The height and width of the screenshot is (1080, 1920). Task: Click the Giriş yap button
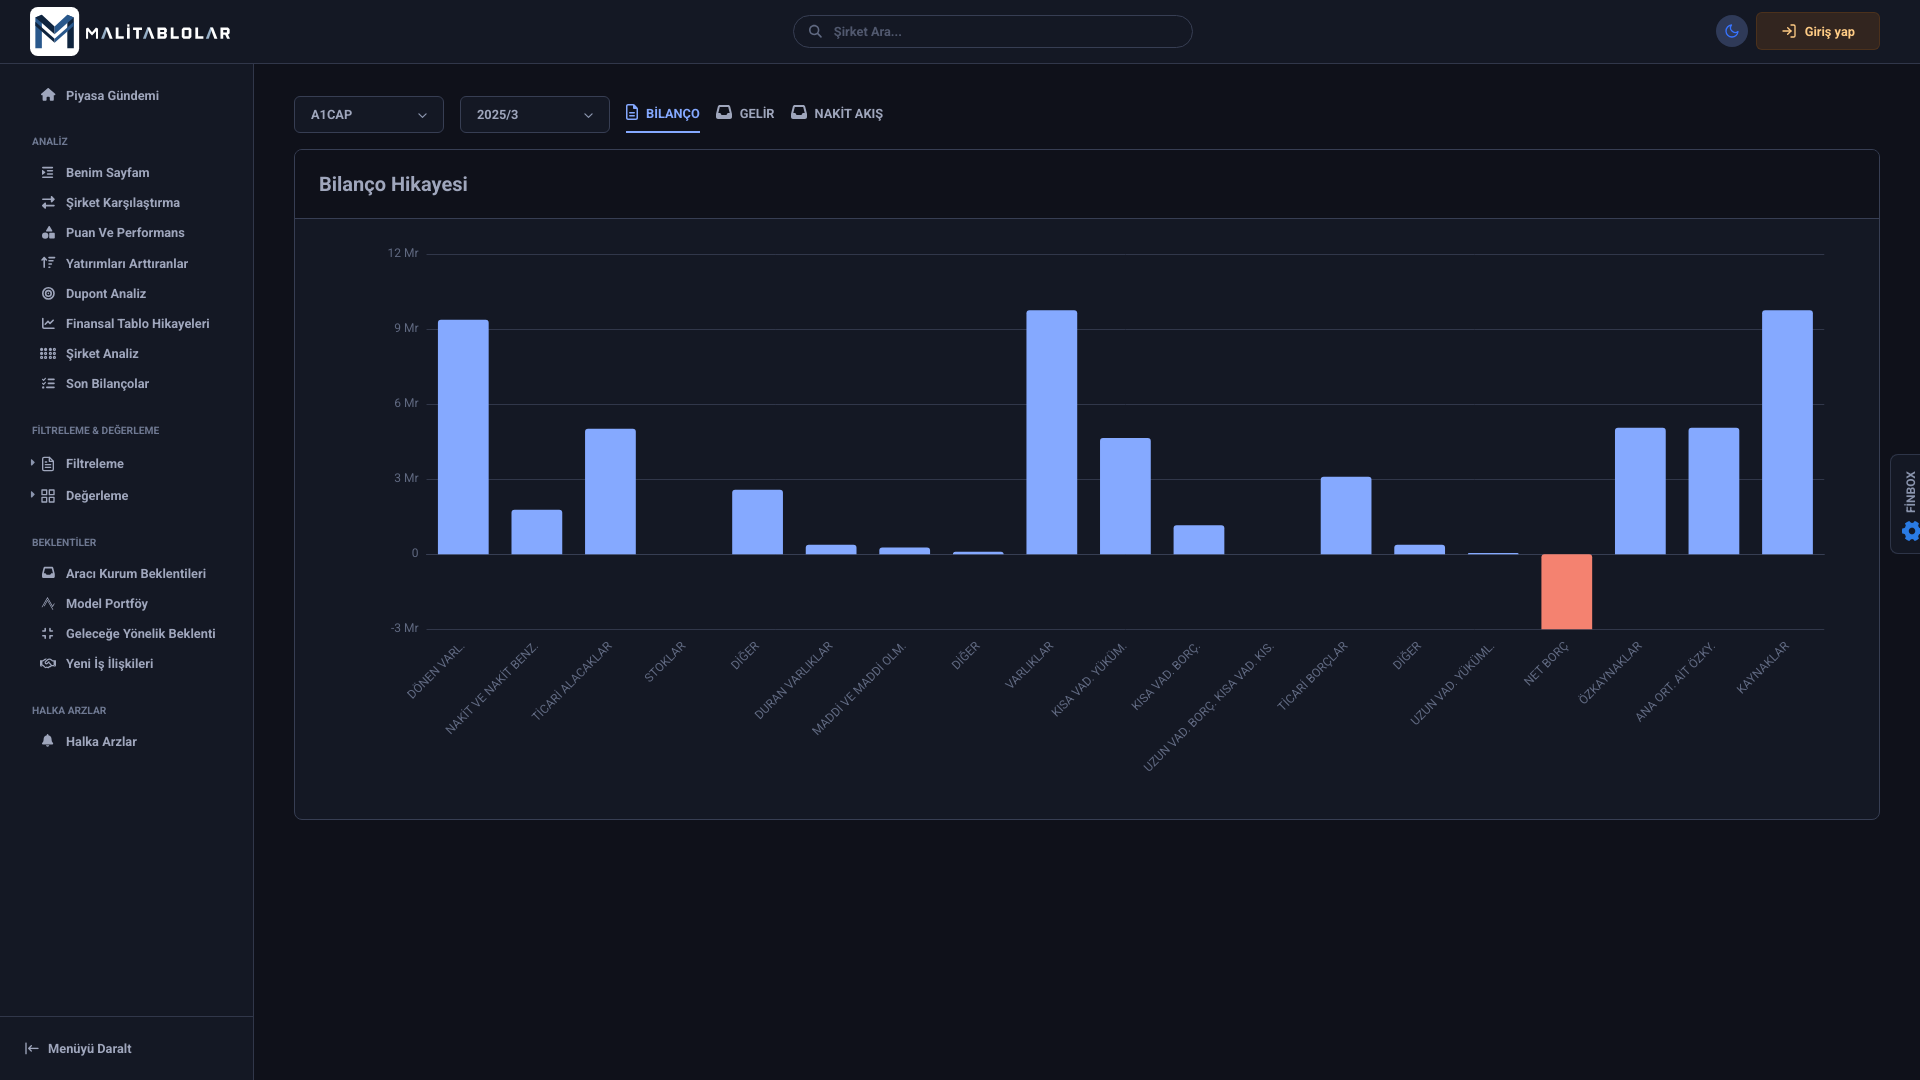1817,32
